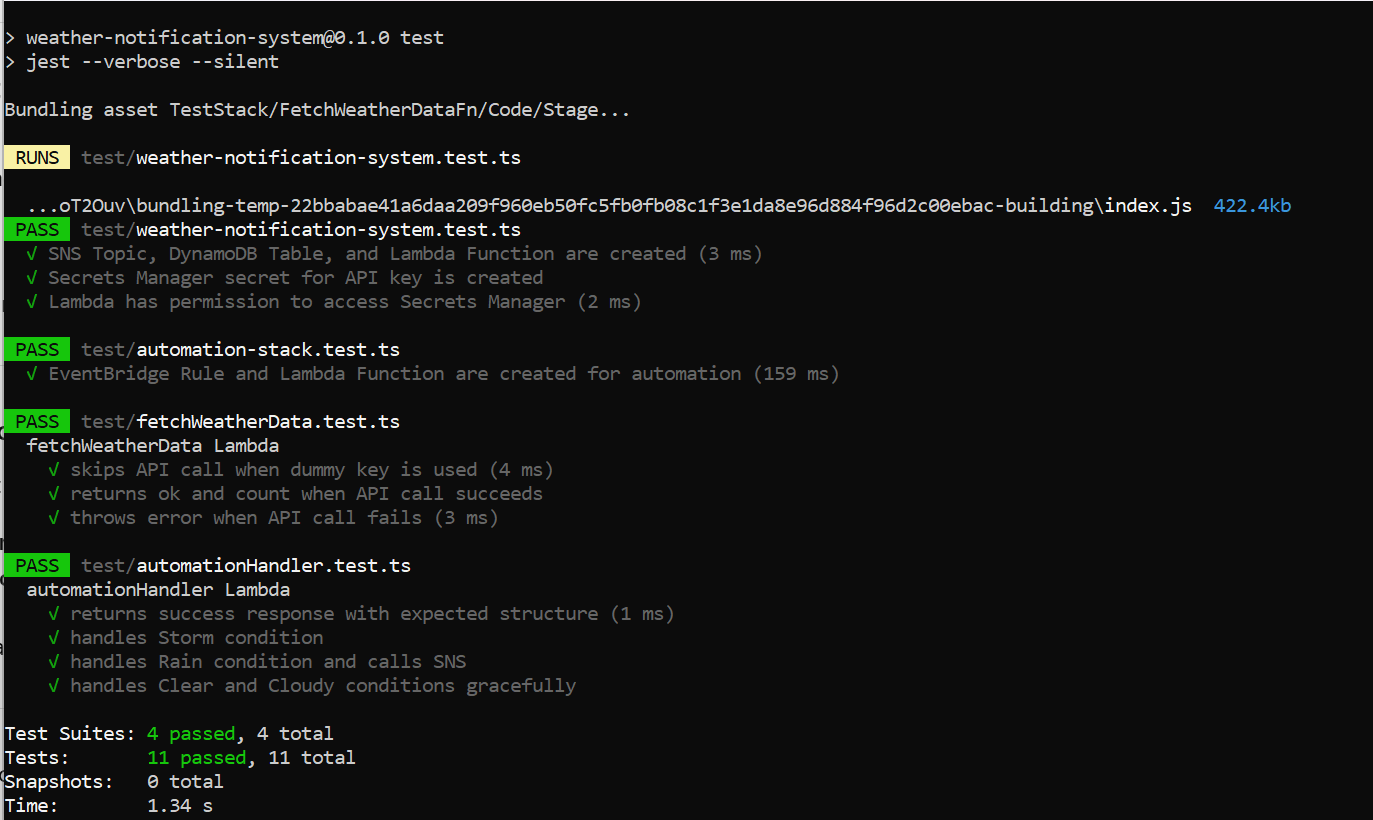Click the checkmark before "EventBridge Rule" test
The image size is (1373, 820).
point(32,374)
